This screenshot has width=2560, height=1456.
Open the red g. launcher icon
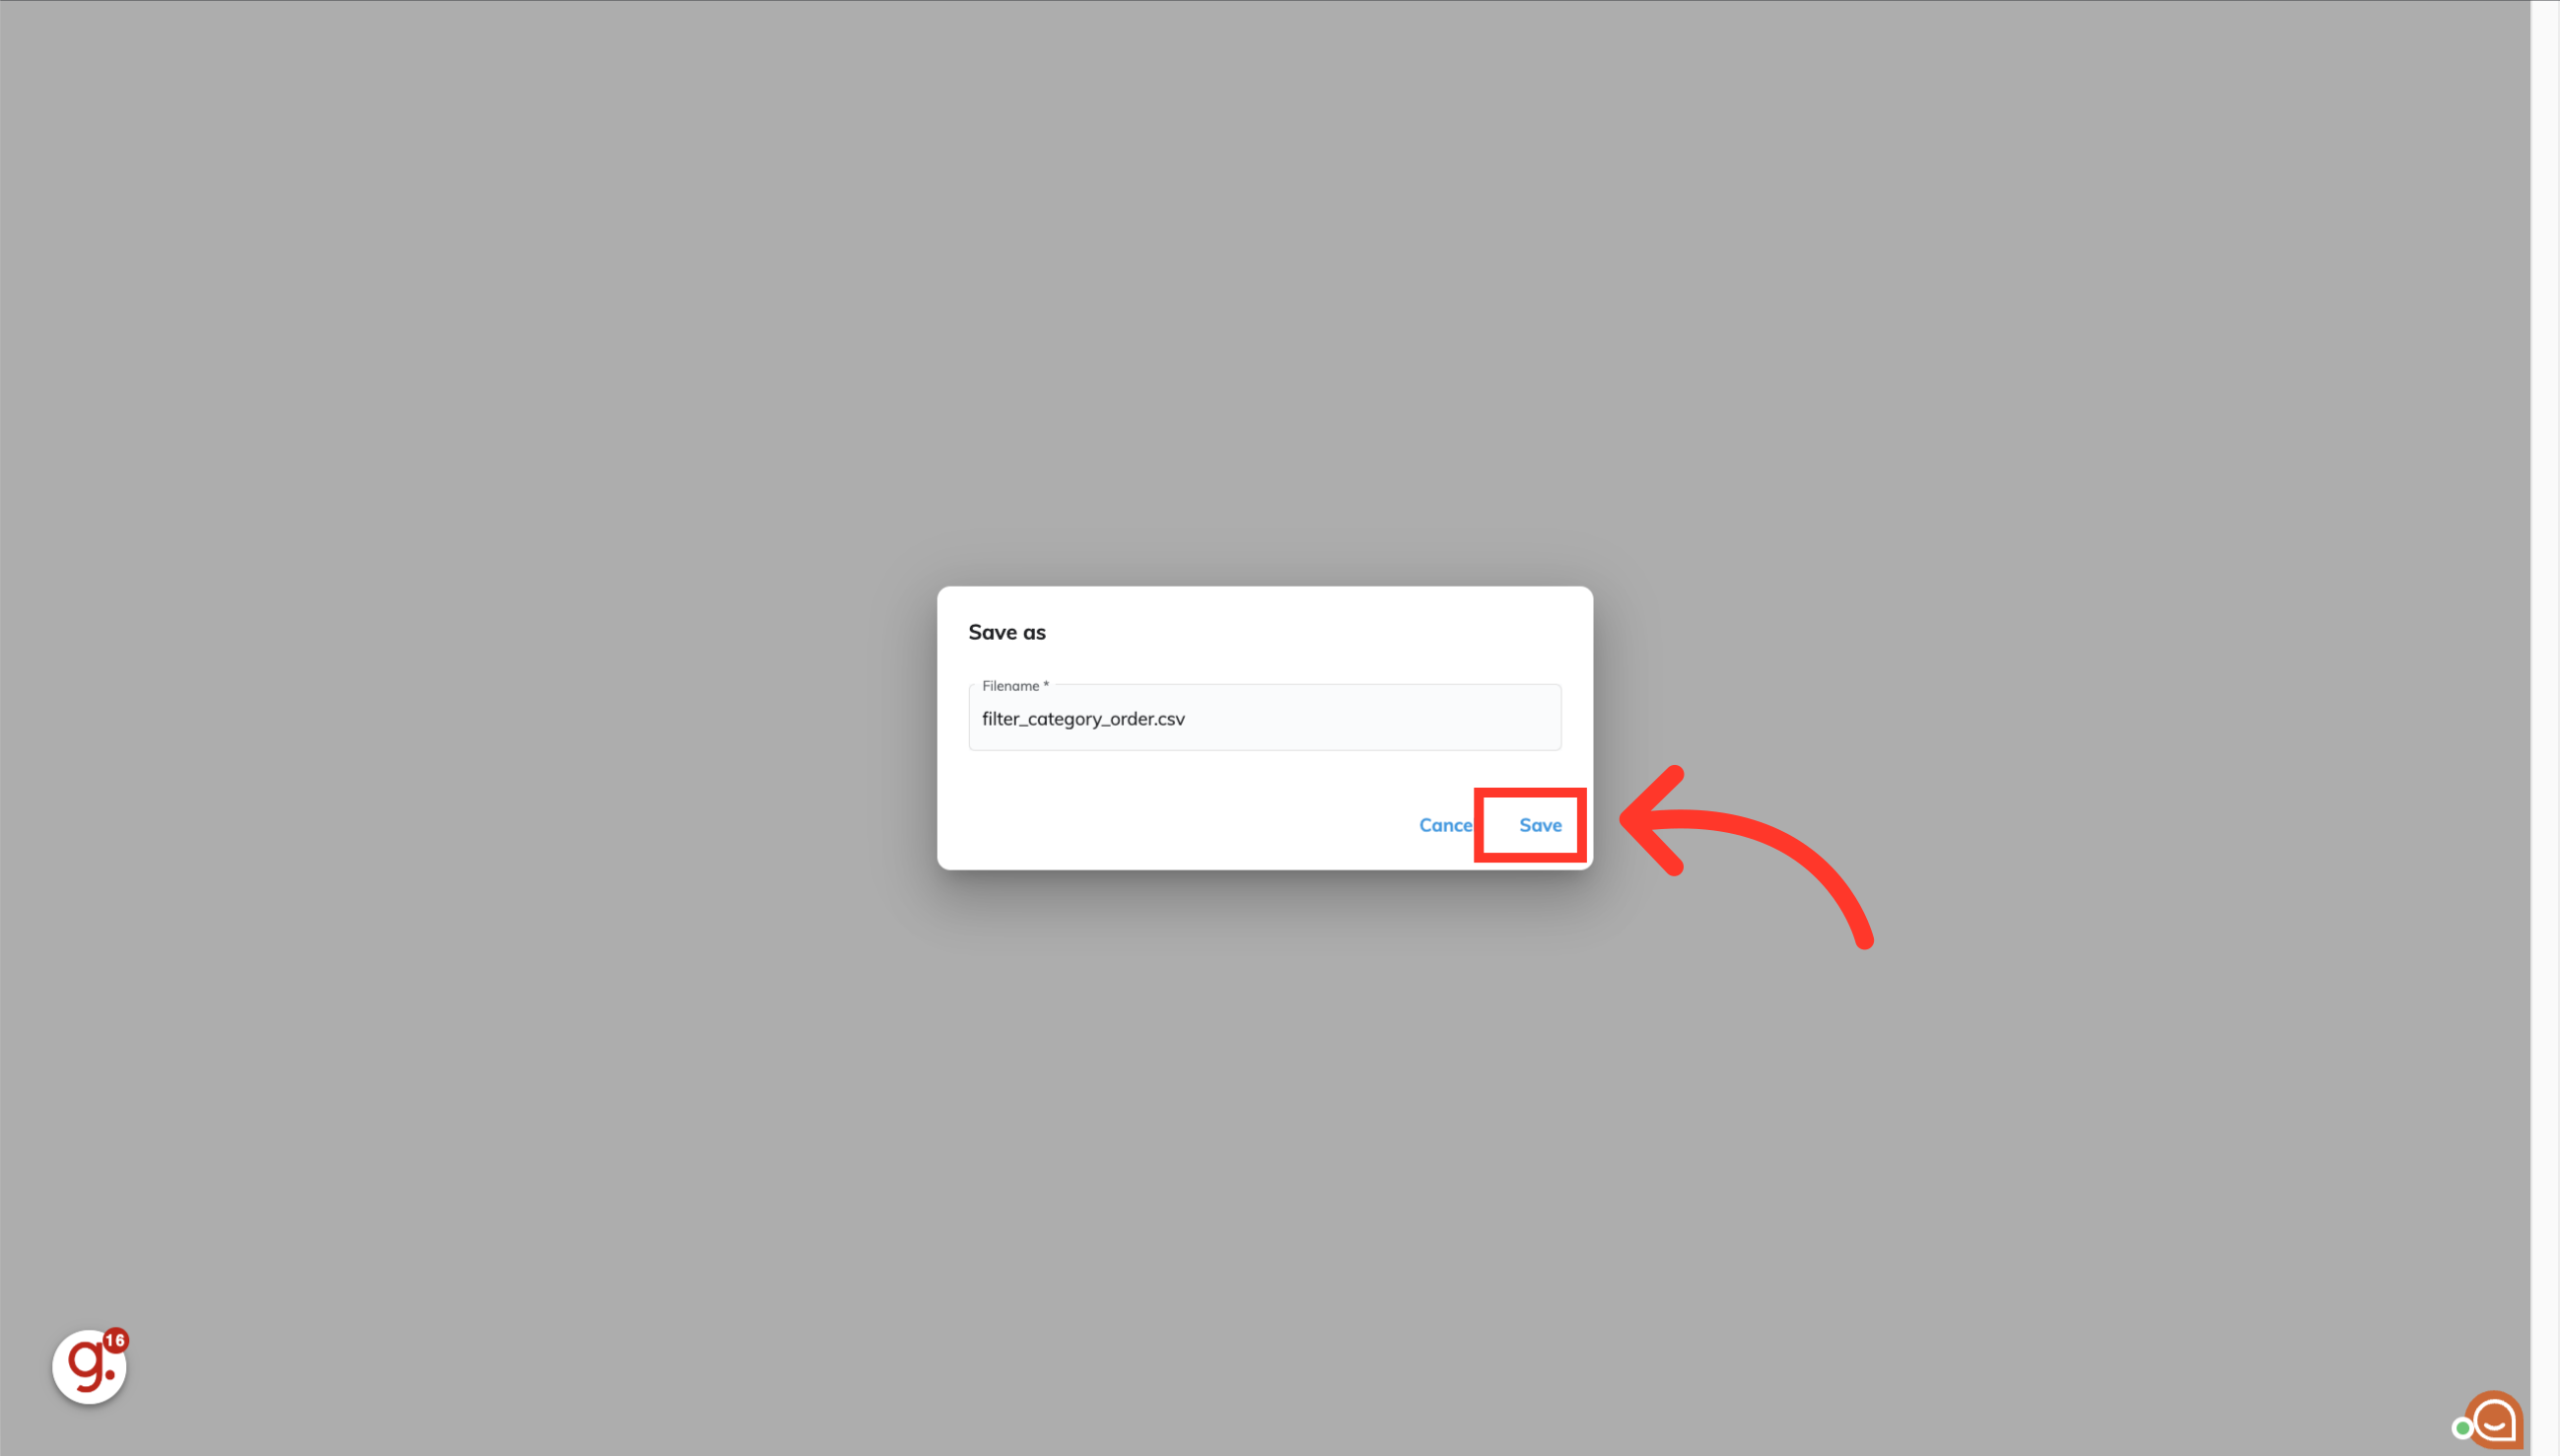89,1365
